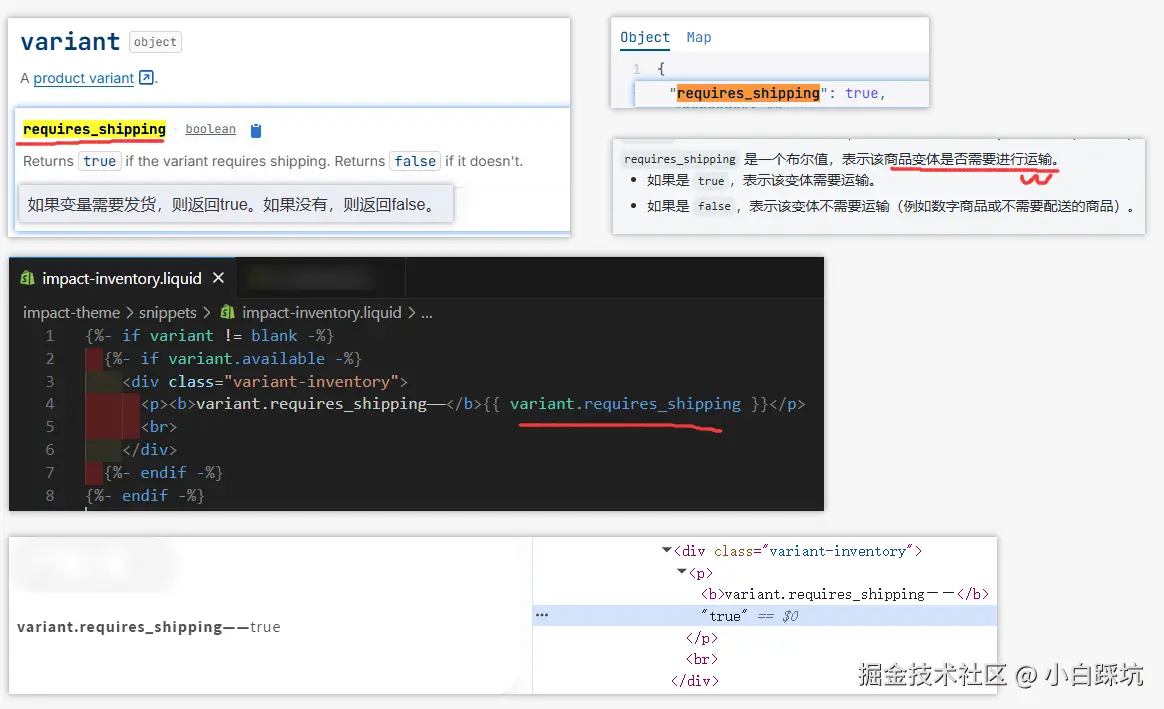This screenshot has width=1164, height=709.
Task: Select the closing /div tag row
Action: tap(695, 680)
